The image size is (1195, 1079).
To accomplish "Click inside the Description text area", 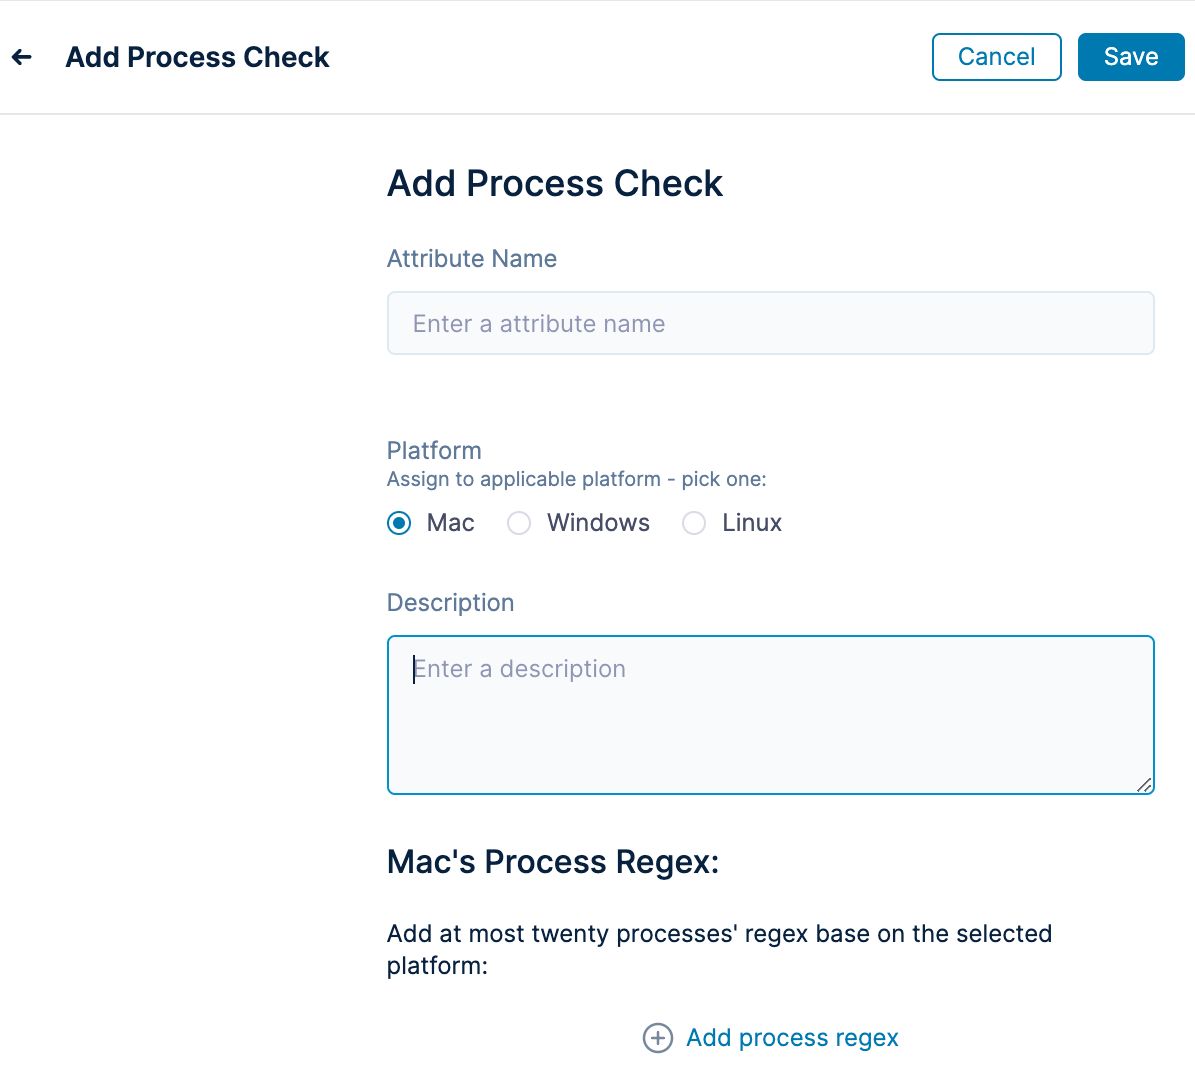I will tap(771, 715).
